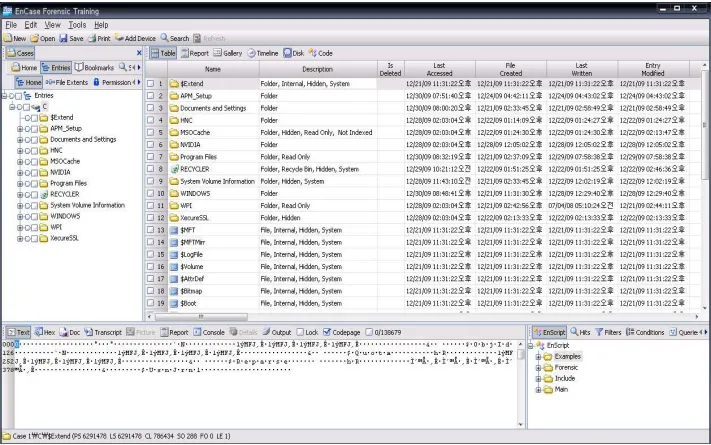Expand the Forensic EnScript folder
The width and height of the screenshot is (711, 445).
(539, 367)
